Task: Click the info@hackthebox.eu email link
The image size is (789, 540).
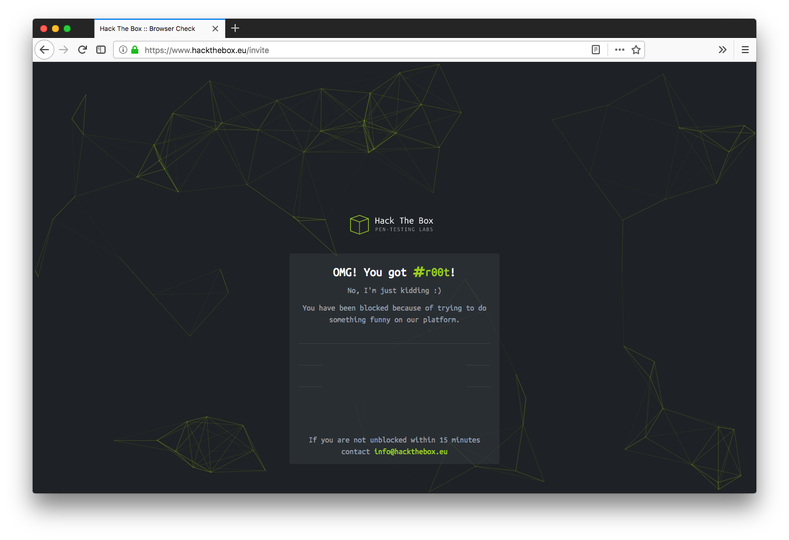Action: coord(411,452)
